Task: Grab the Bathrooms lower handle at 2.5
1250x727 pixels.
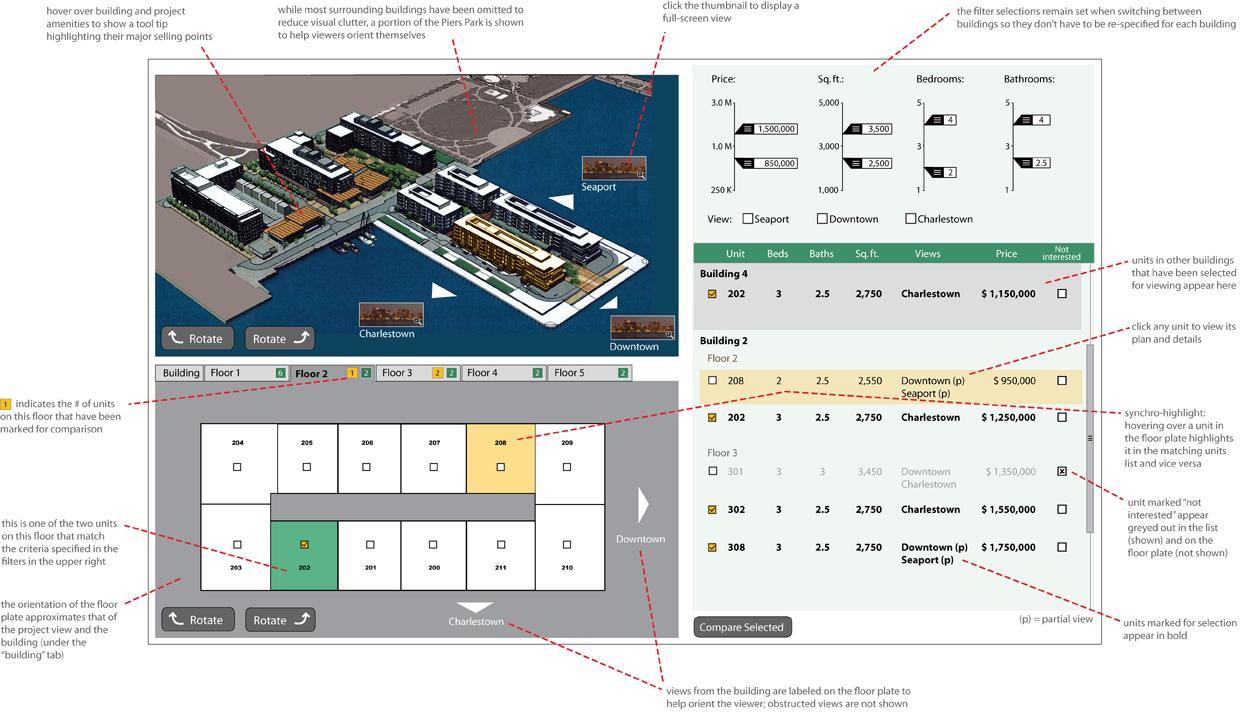Action: [1032, 162]
